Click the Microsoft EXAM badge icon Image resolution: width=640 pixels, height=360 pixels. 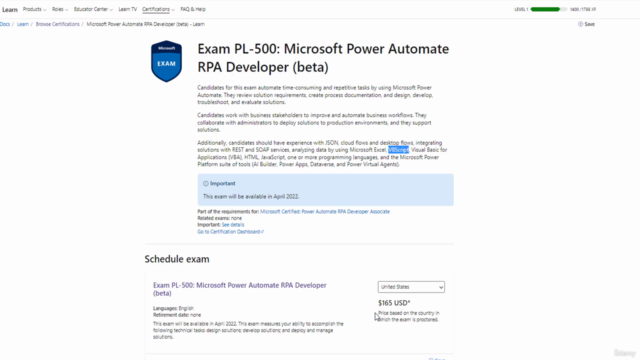(167, 61)
